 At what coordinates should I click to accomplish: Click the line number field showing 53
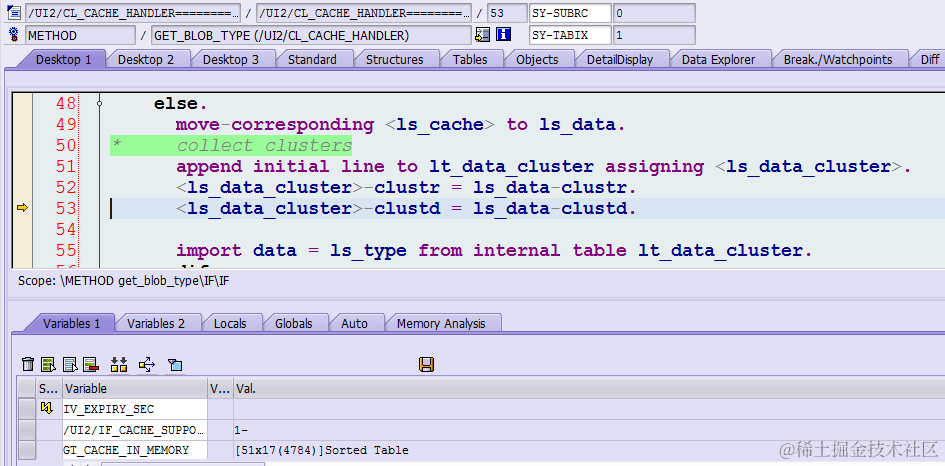click(507, 13)
